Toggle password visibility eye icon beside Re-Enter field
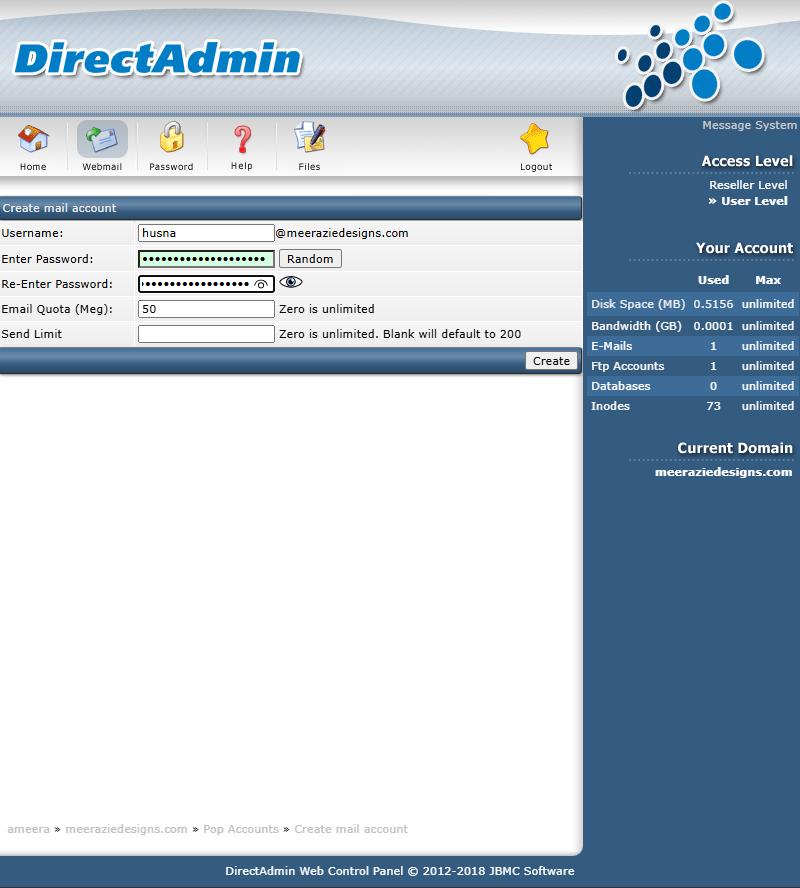This screenshot has width=800, height=888. point(291,282)
